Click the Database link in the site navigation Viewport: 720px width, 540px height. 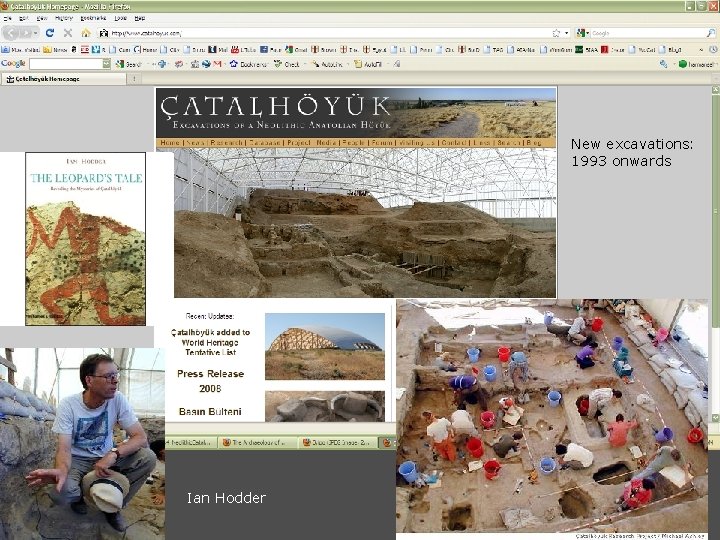coord(264,143)
